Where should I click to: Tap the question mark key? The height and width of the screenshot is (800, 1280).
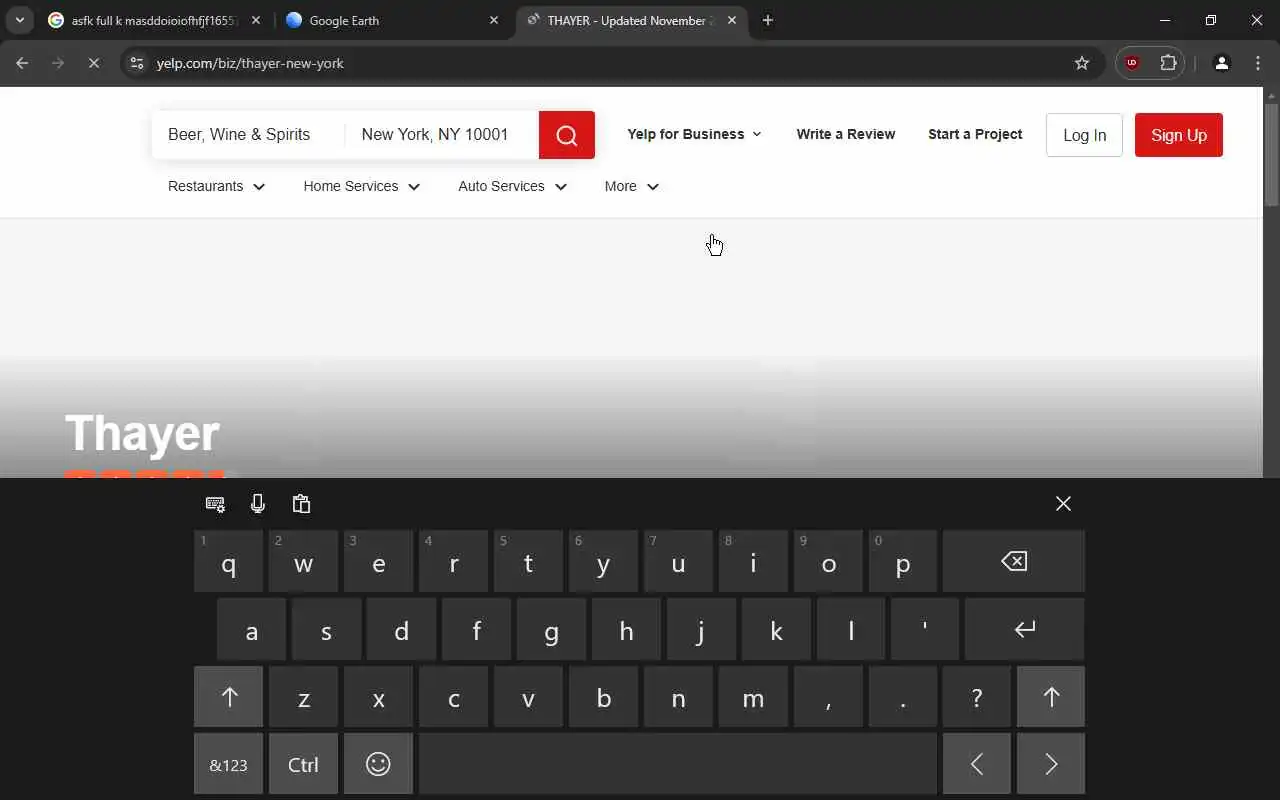click(977, 697)
